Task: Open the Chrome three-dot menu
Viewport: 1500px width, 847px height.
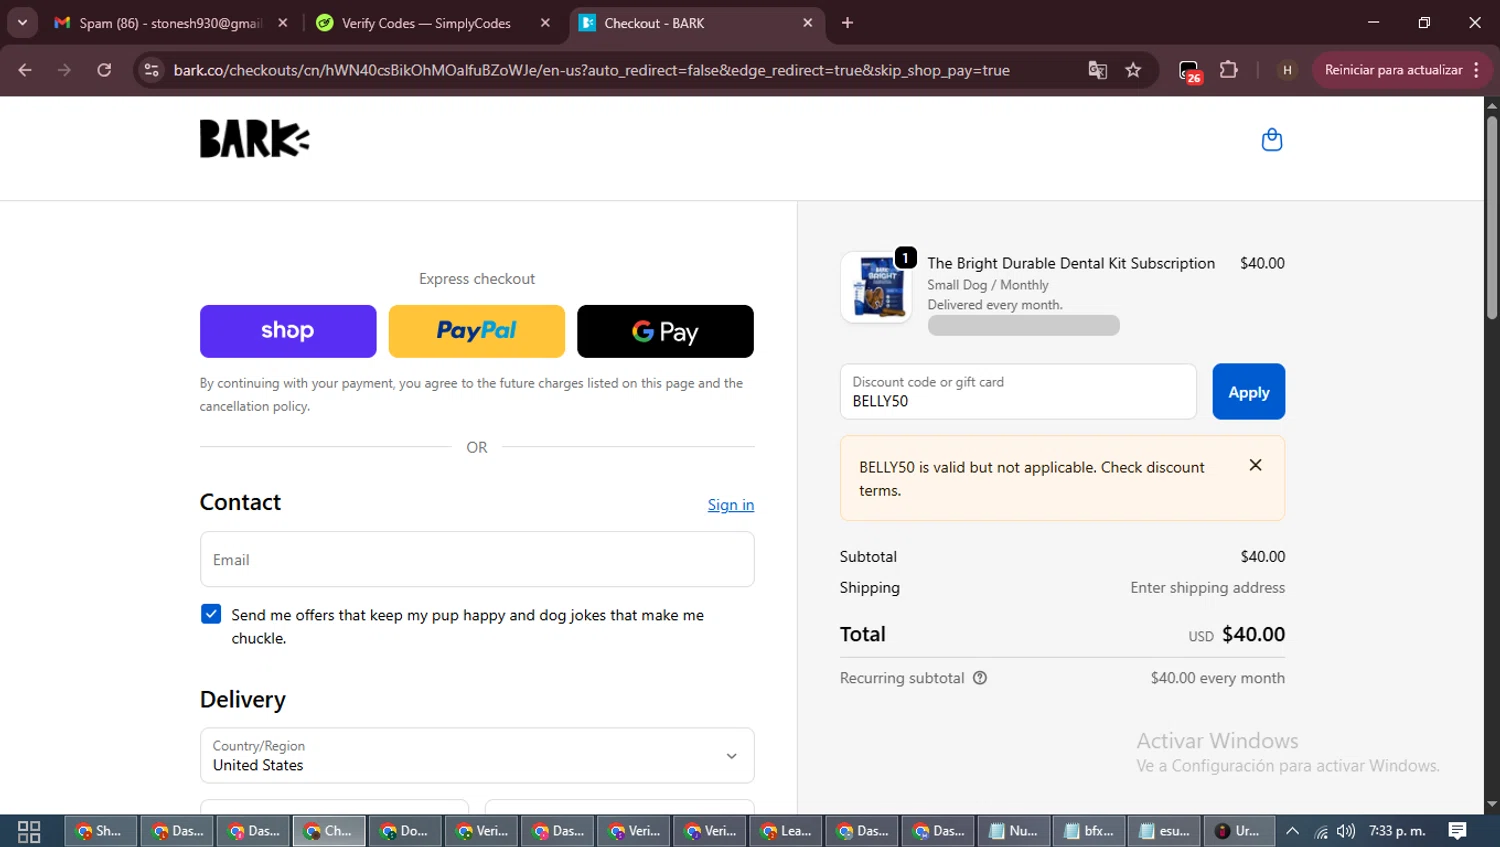Action: [x=1477, y=70]
